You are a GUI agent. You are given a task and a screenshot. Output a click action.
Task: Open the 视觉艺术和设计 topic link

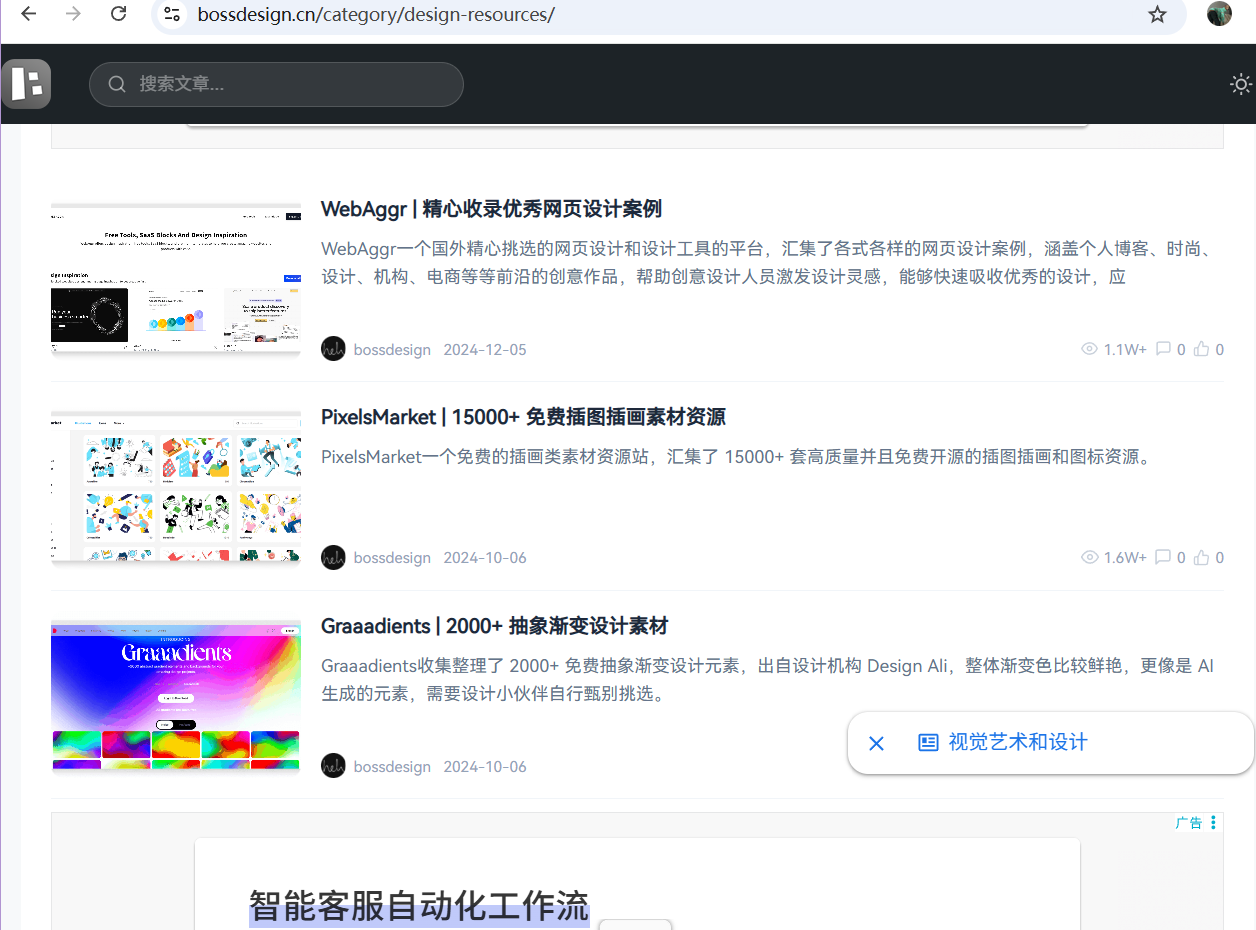(1017, 742)
